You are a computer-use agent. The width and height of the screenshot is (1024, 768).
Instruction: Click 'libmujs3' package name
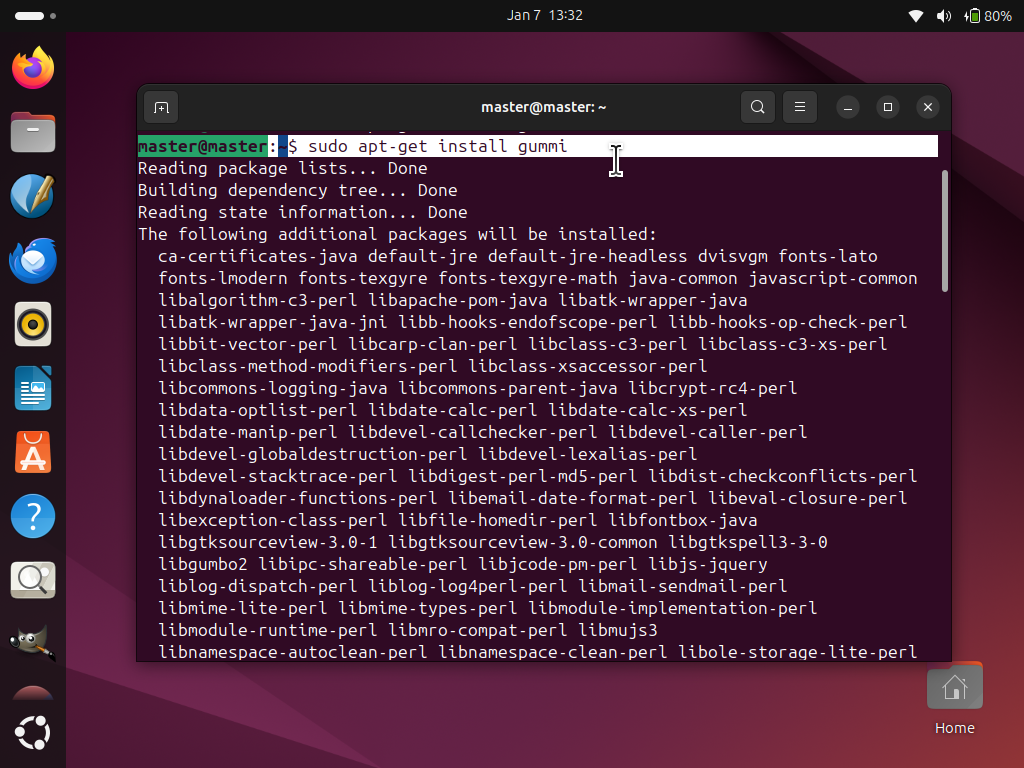tap(618, 630)
